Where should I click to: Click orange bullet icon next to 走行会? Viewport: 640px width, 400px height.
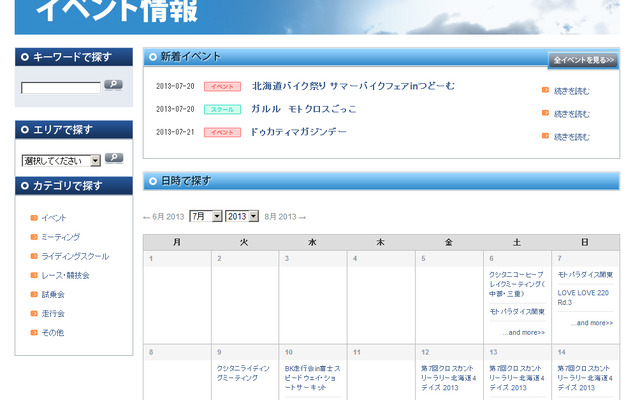[x=34, y=314]
